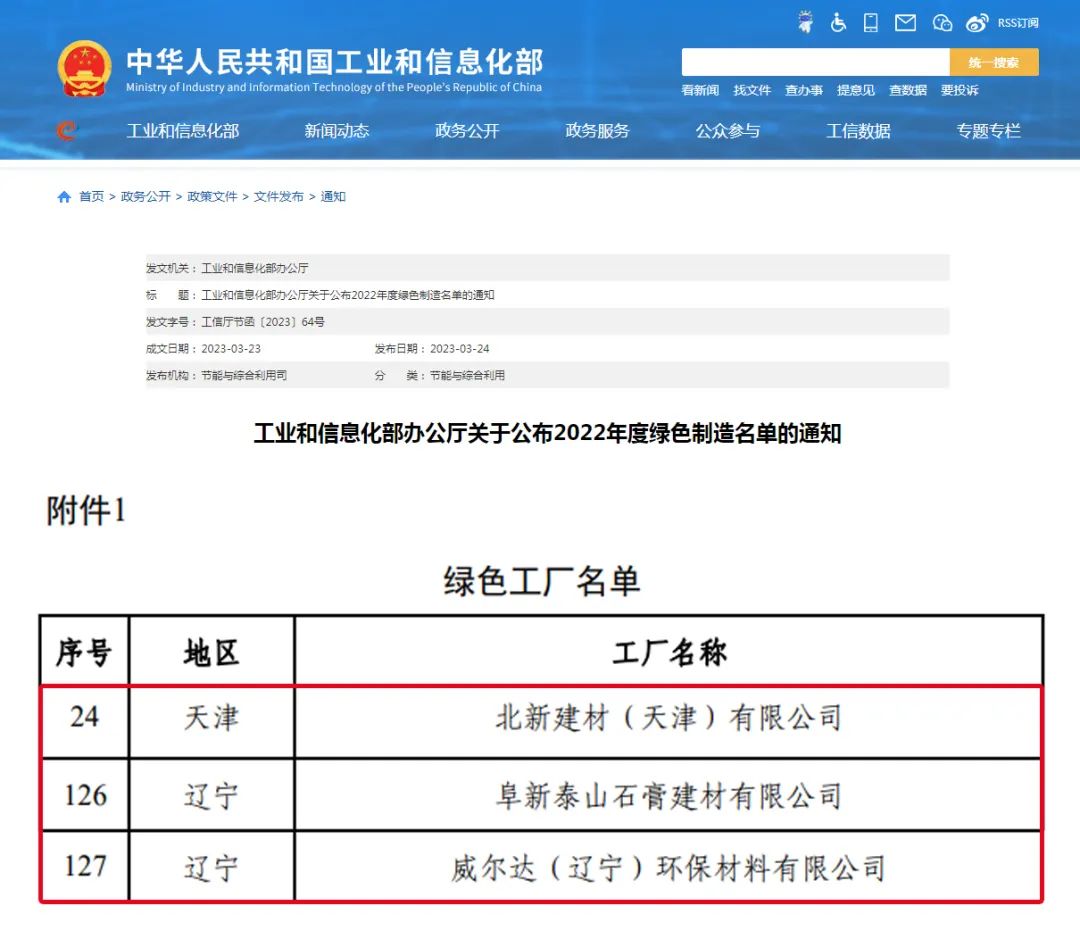The width and height of the screenshot is (1080, 939).
Task: Click the 附件1 heading
Action: (86, 511)
